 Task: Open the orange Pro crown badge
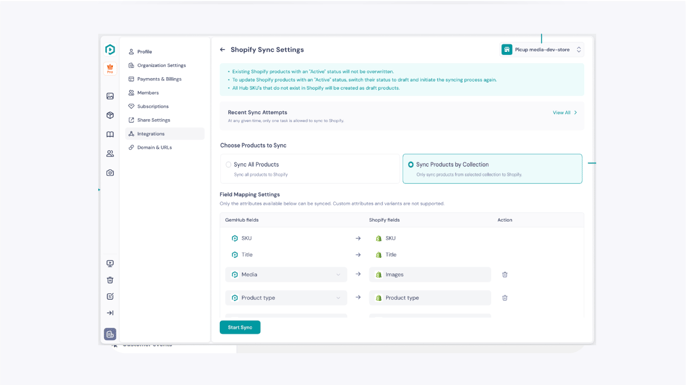click(110, 68)
